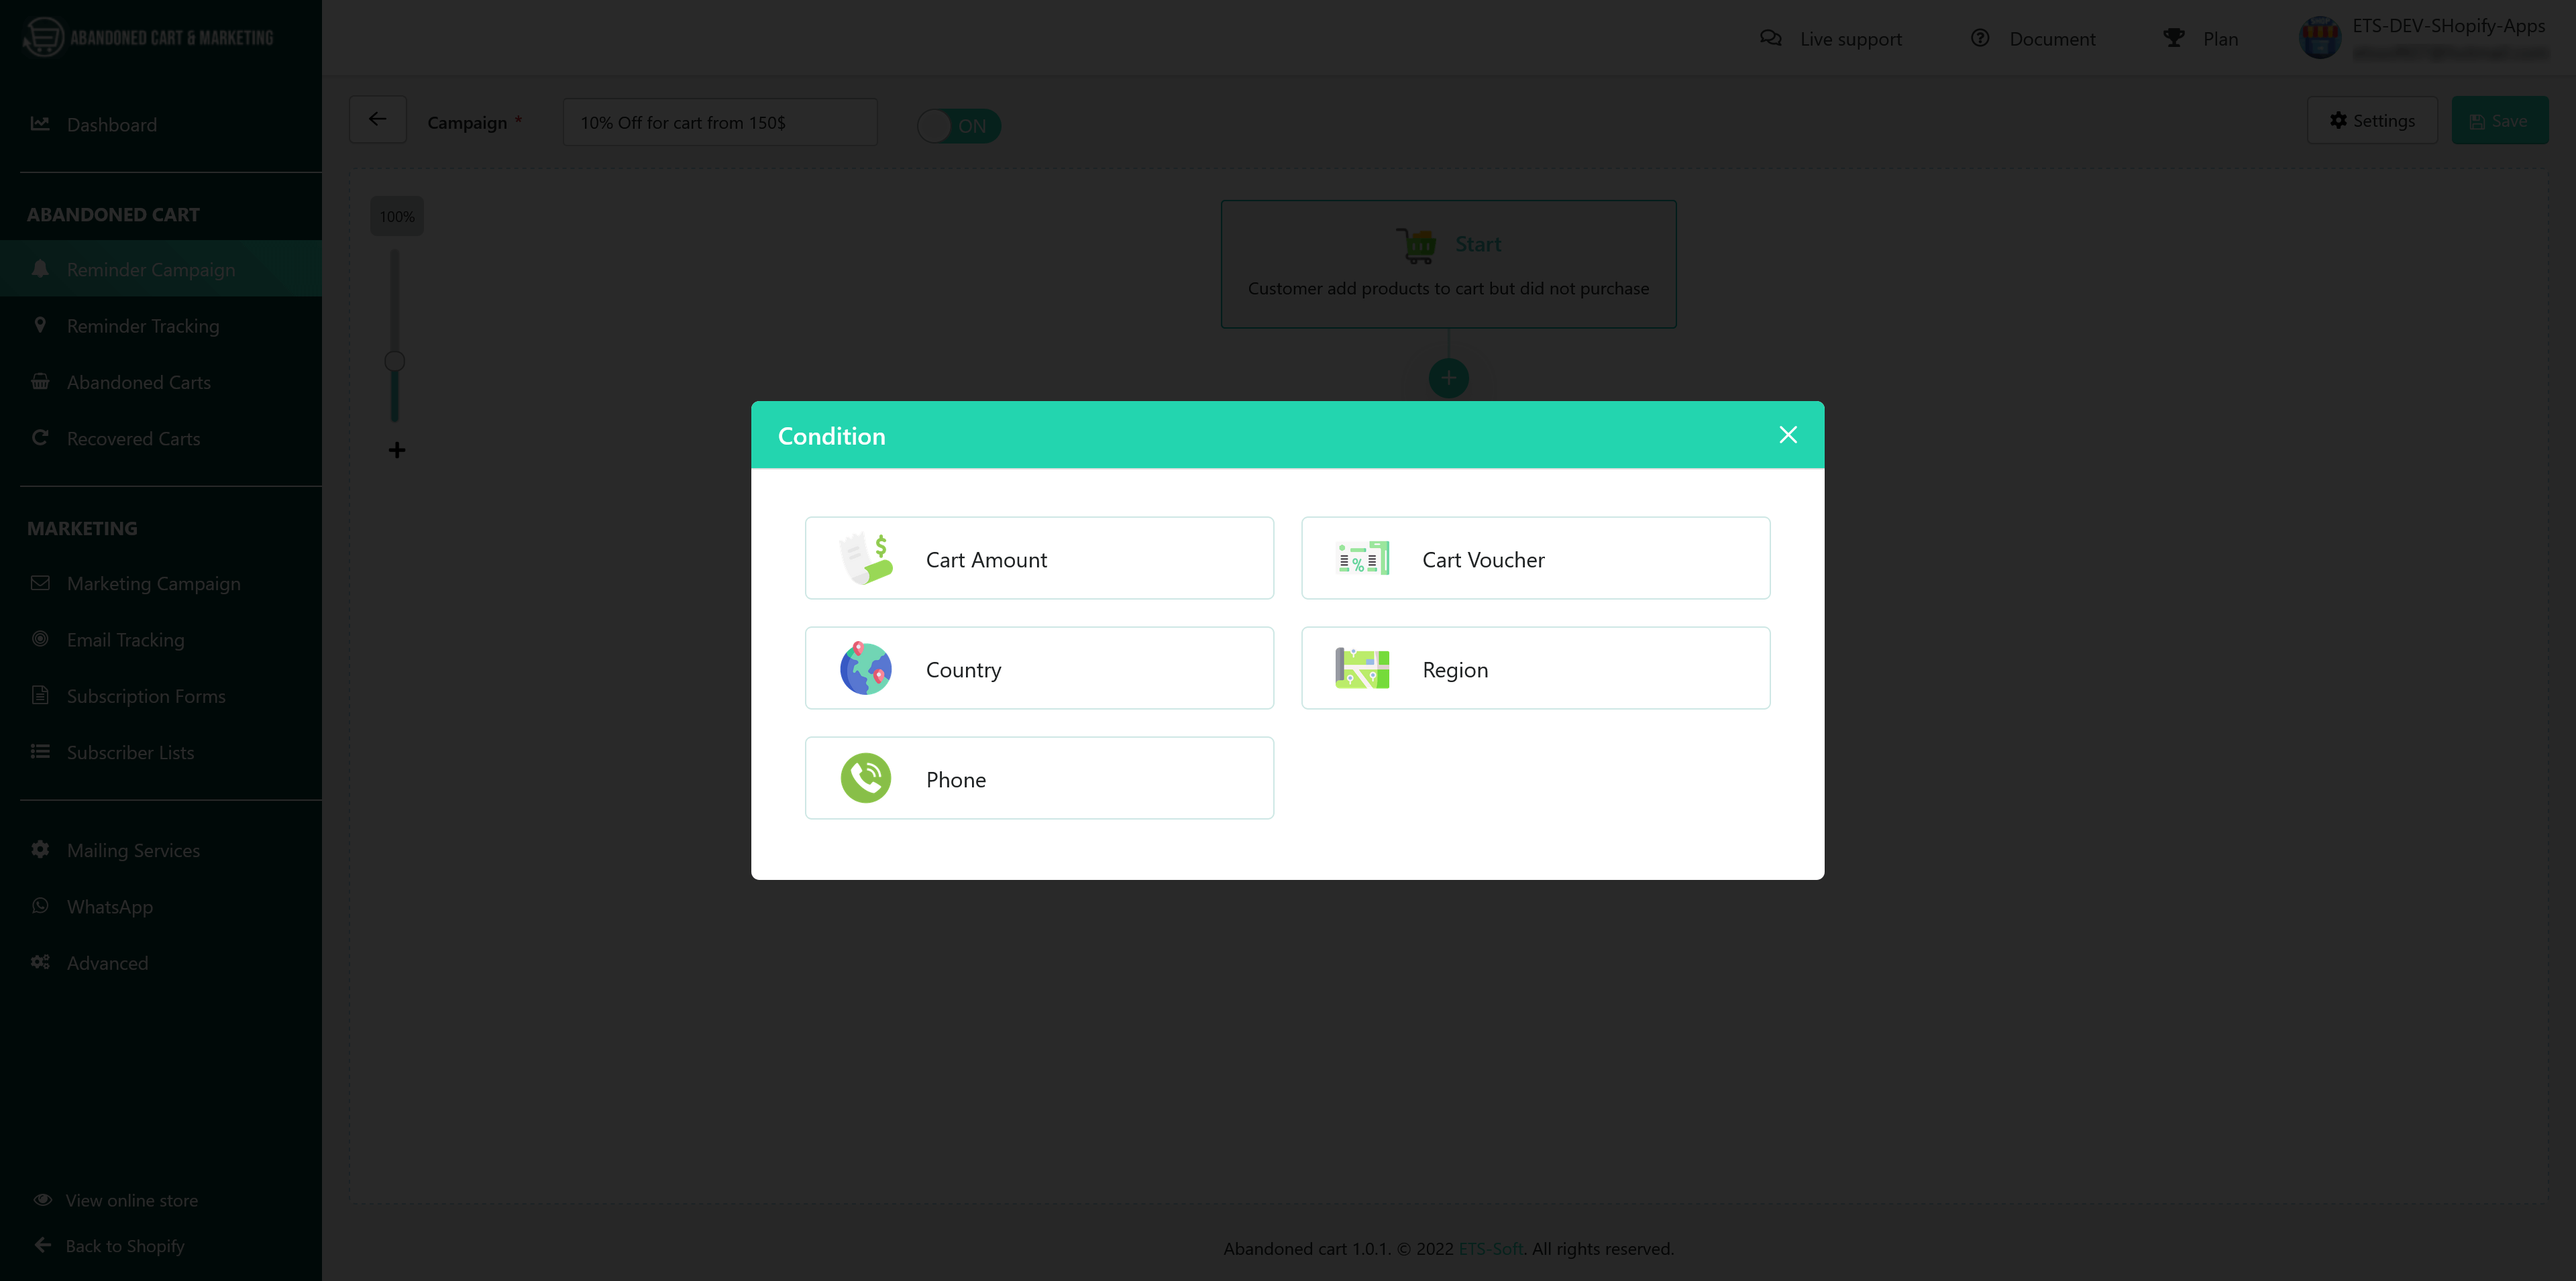Go to Email Tracking
The image size is (2576, 1281).
coord(161,639)
